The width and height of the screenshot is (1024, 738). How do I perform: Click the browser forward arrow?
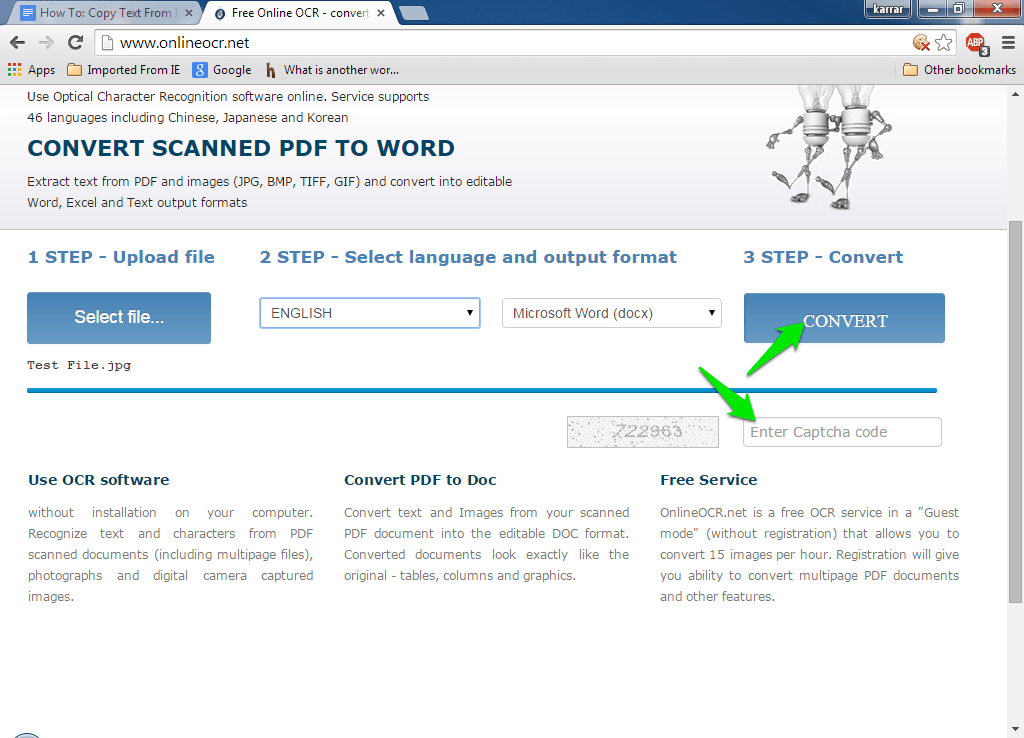coord(46,43)
